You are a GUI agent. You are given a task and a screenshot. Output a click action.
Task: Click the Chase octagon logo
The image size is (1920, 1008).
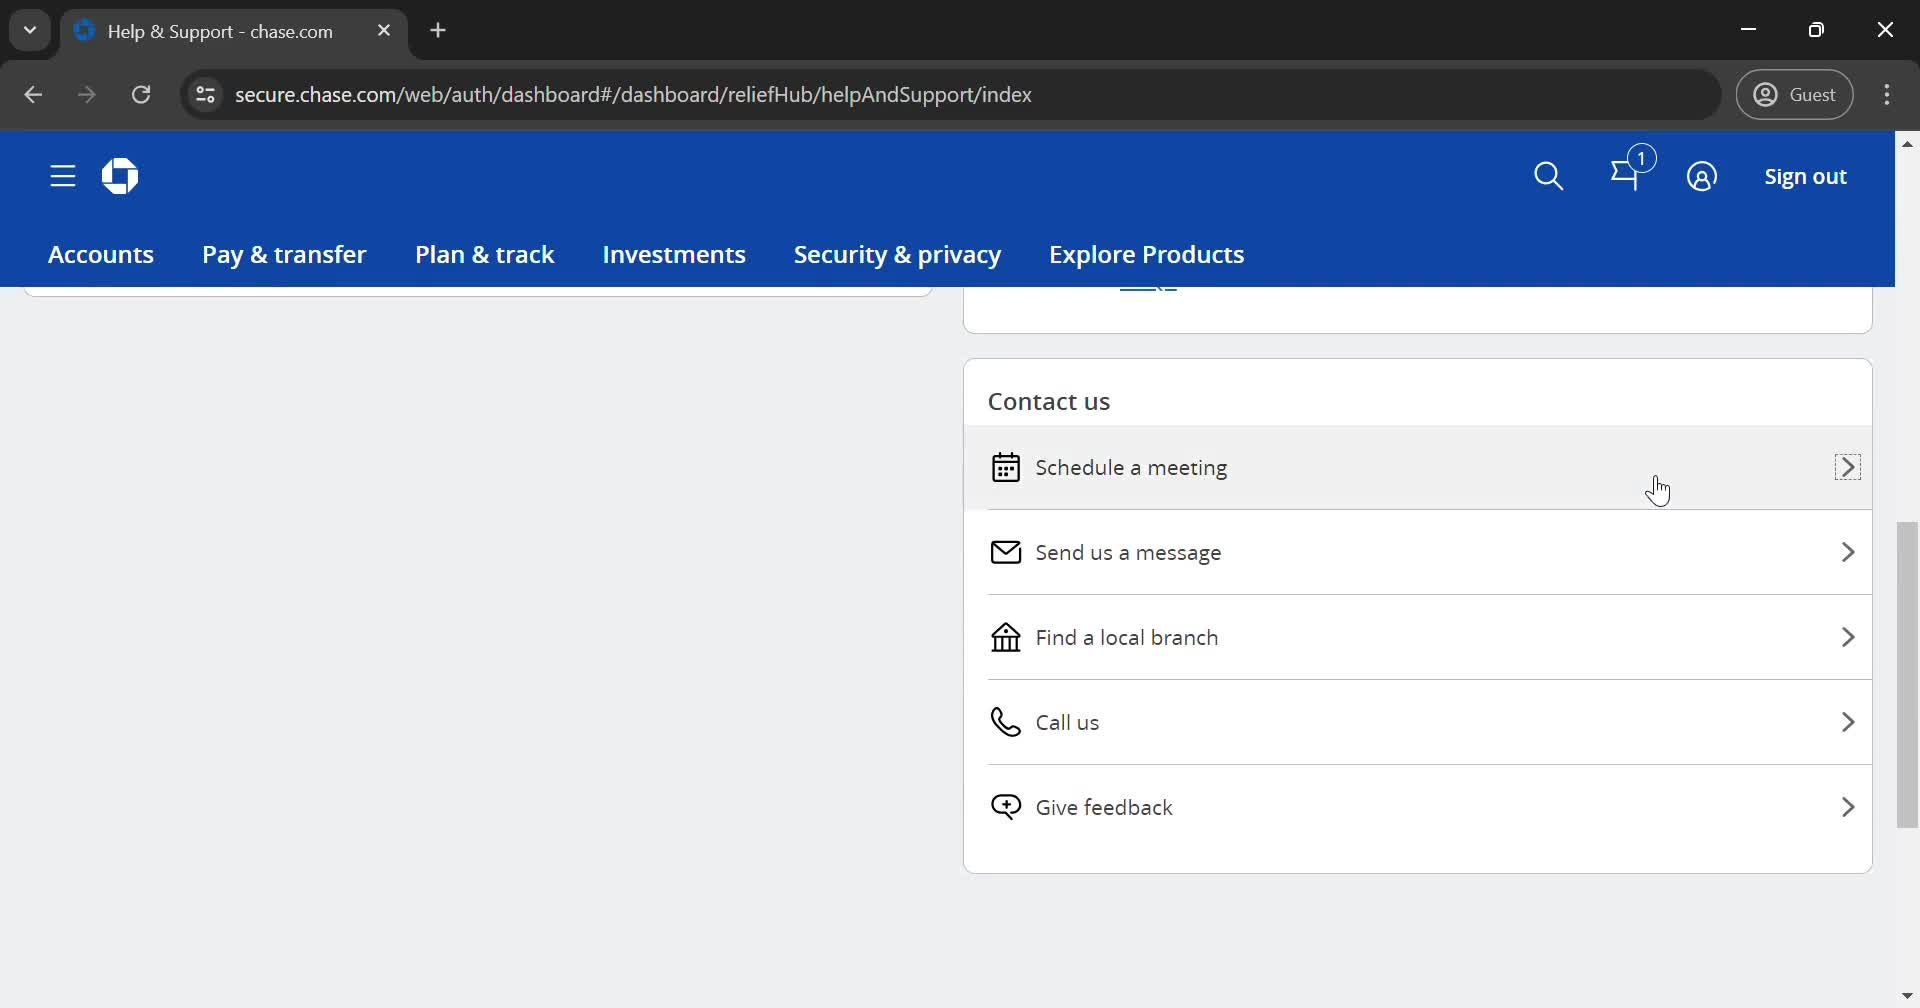[120, 176]
